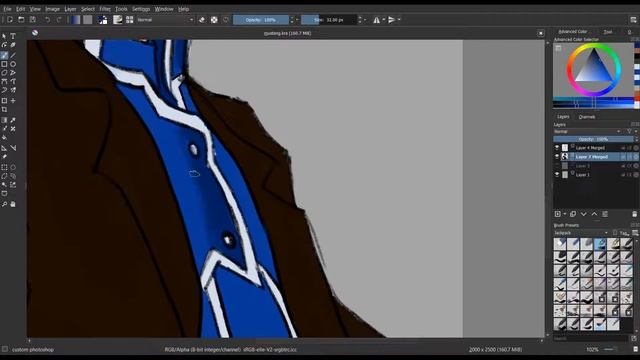Select the Rectangle shape tool
Image resolution: width=640 pixels, height=360 pixels.
4,64
